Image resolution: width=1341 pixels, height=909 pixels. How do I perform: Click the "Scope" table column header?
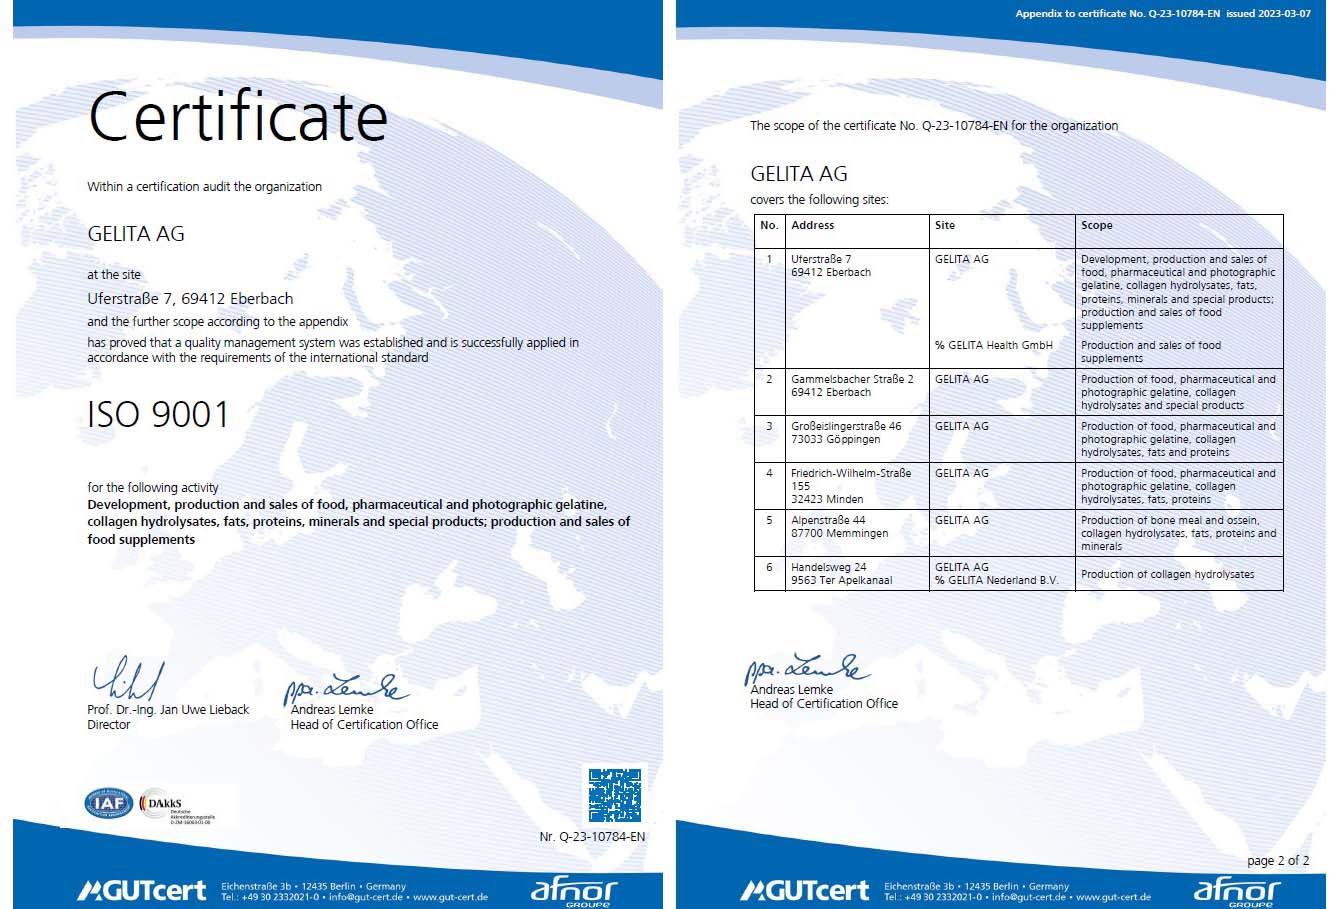coord(1096,225)
